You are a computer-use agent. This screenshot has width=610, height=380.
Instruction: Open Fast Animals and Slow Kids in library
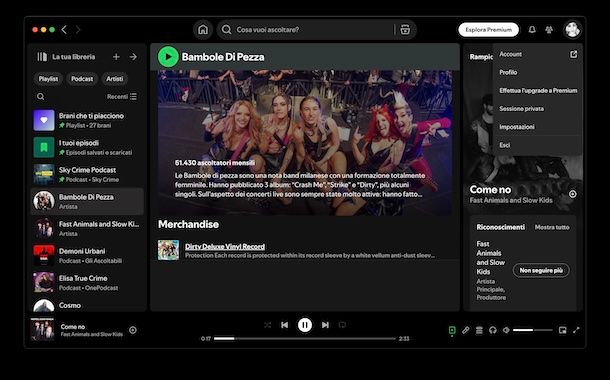click(x=87, y=228)
